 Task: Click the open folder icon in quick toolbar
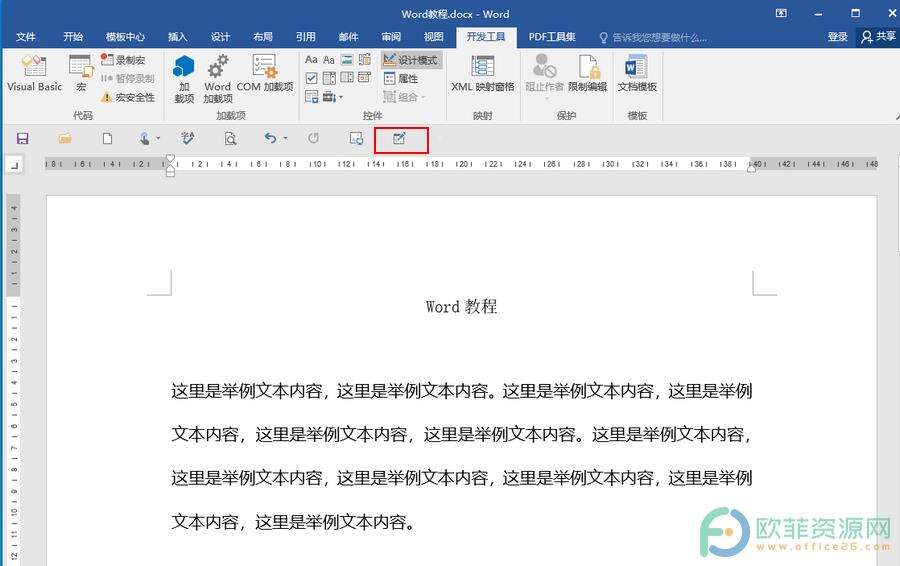click(65, 138)
